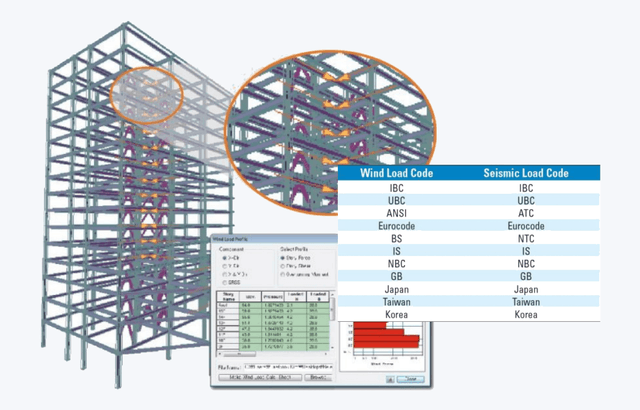Screen dimensions: 640x410
Task: Select the X-Dir component radio button
Action: pyautogui.click(x=224, y=258)
